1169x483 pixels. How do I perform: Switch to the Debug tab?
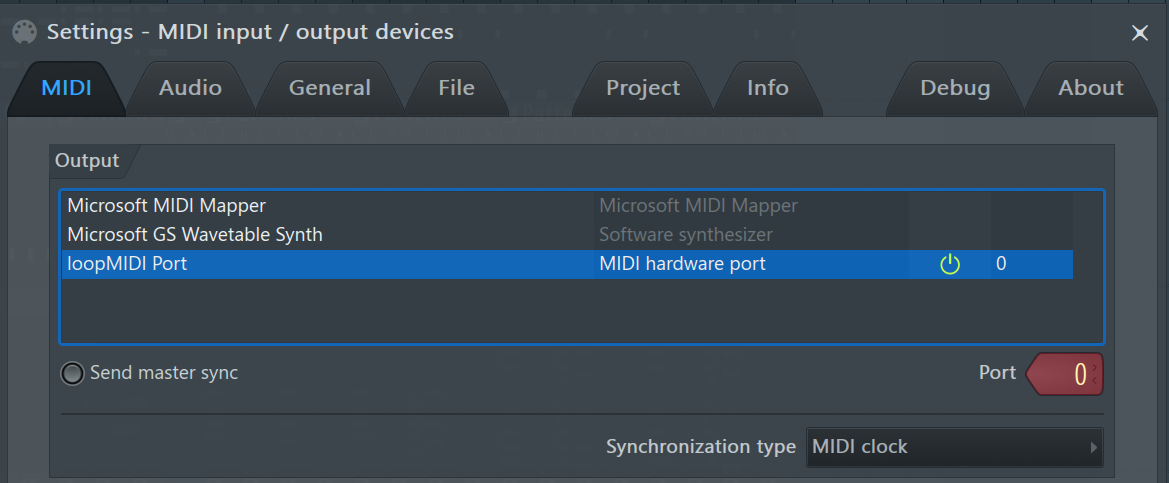tap(955, 88)
